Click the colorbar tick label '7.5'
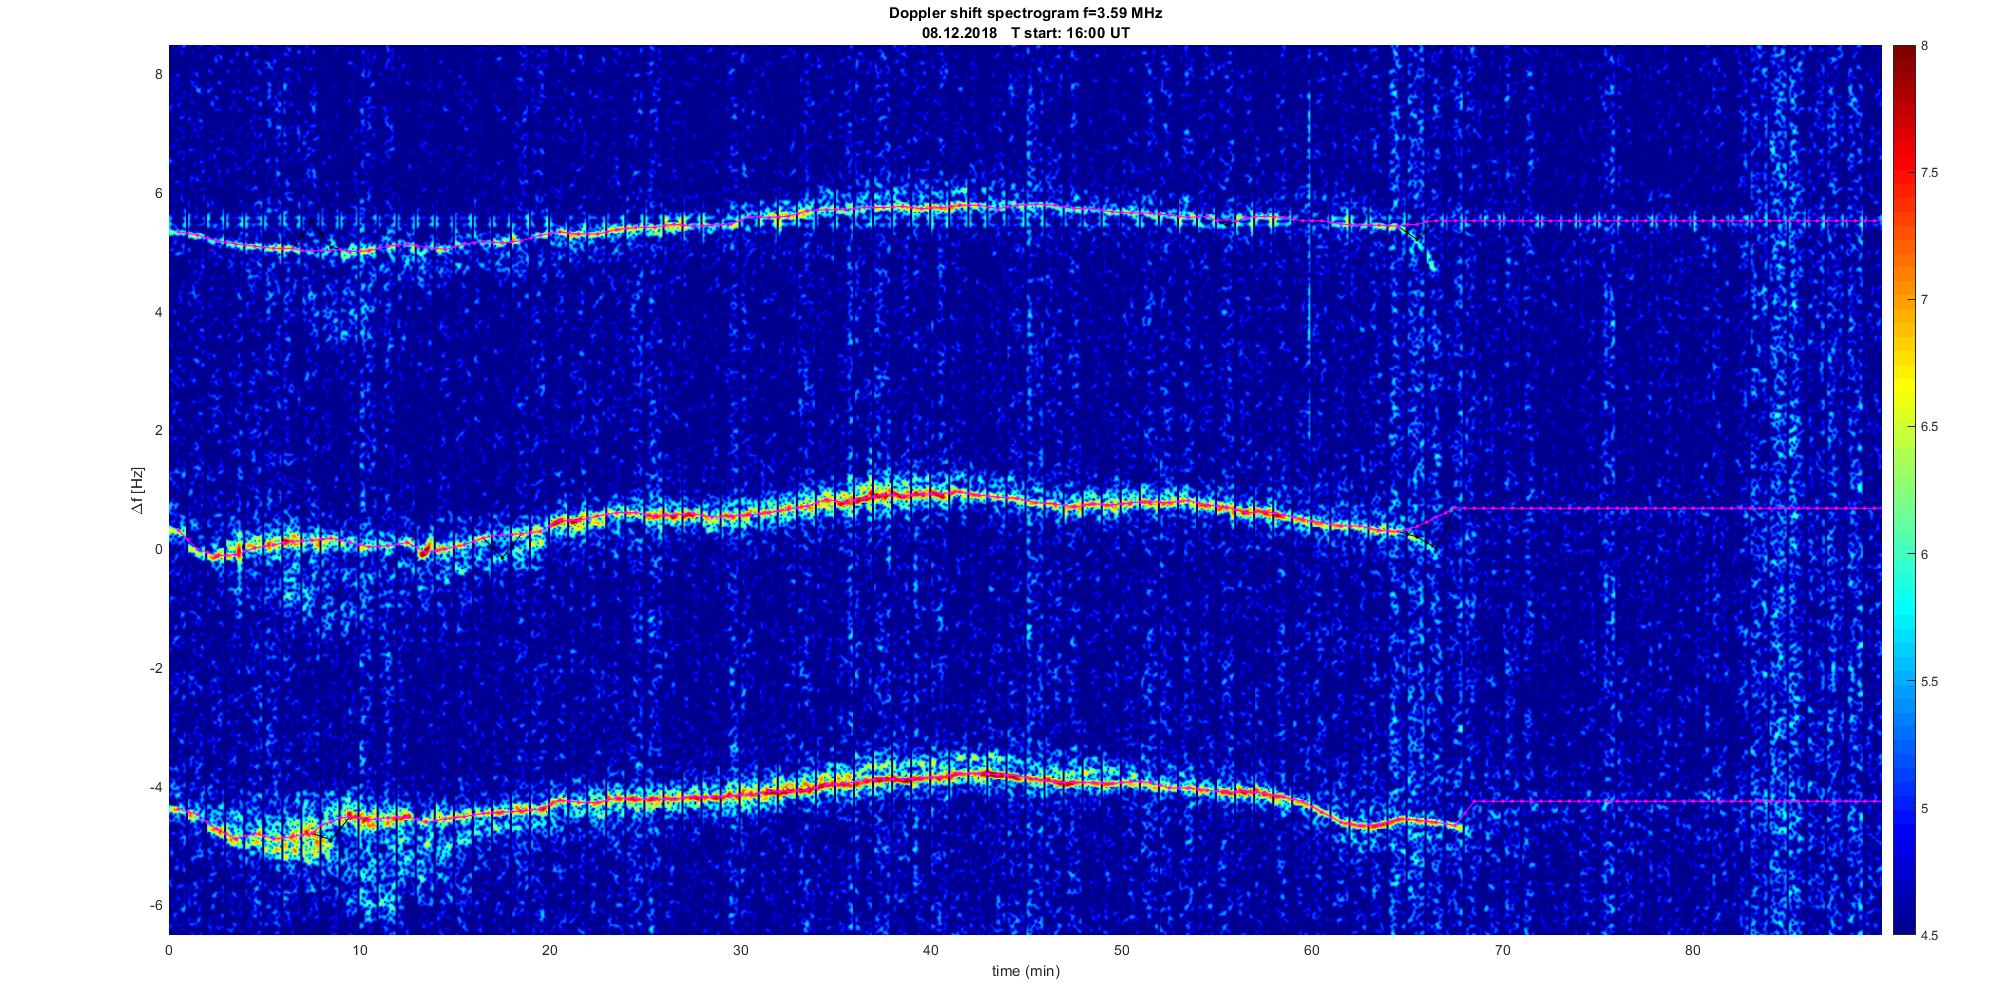 1929,173
